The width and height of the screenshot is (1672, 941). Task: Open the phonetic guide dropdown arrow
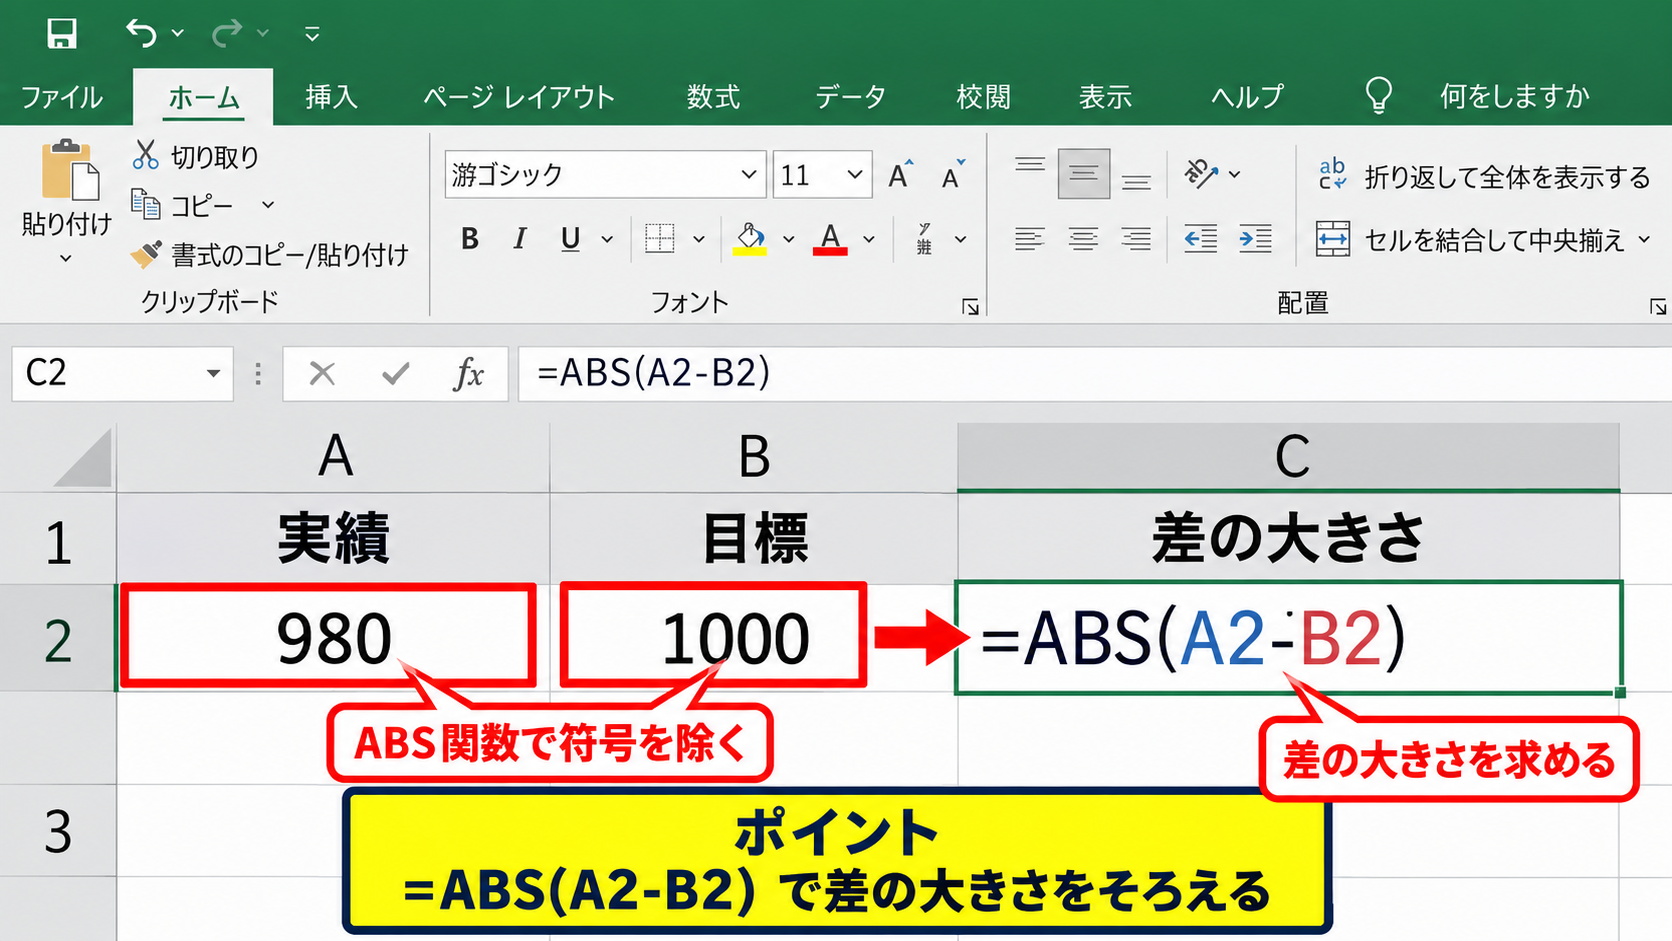click(x=961, y=239)
